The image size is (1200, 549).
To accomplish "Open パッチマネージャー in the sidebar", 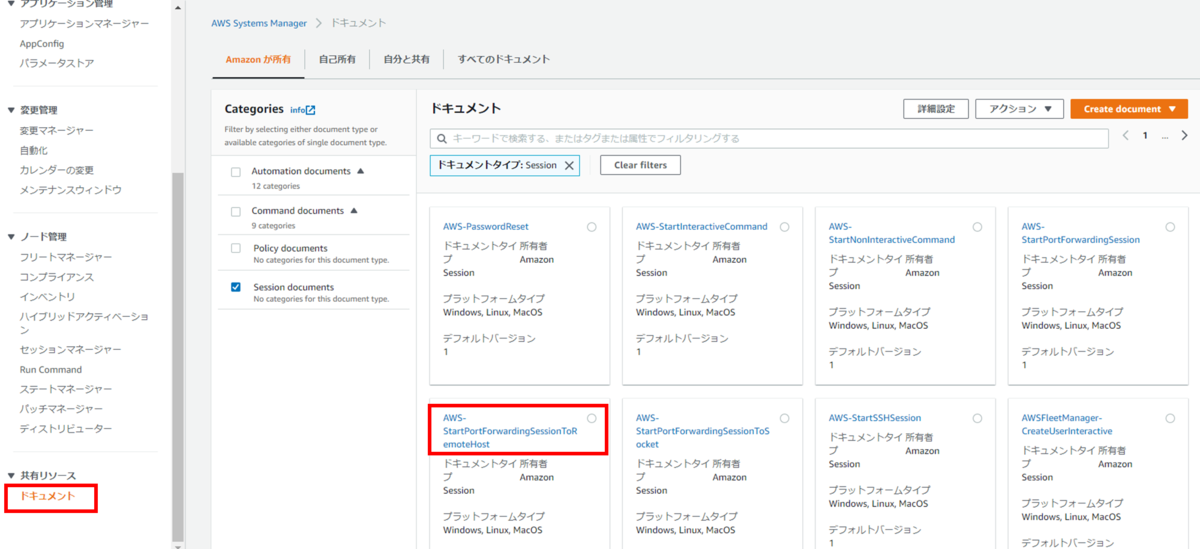I will (61, 409).
